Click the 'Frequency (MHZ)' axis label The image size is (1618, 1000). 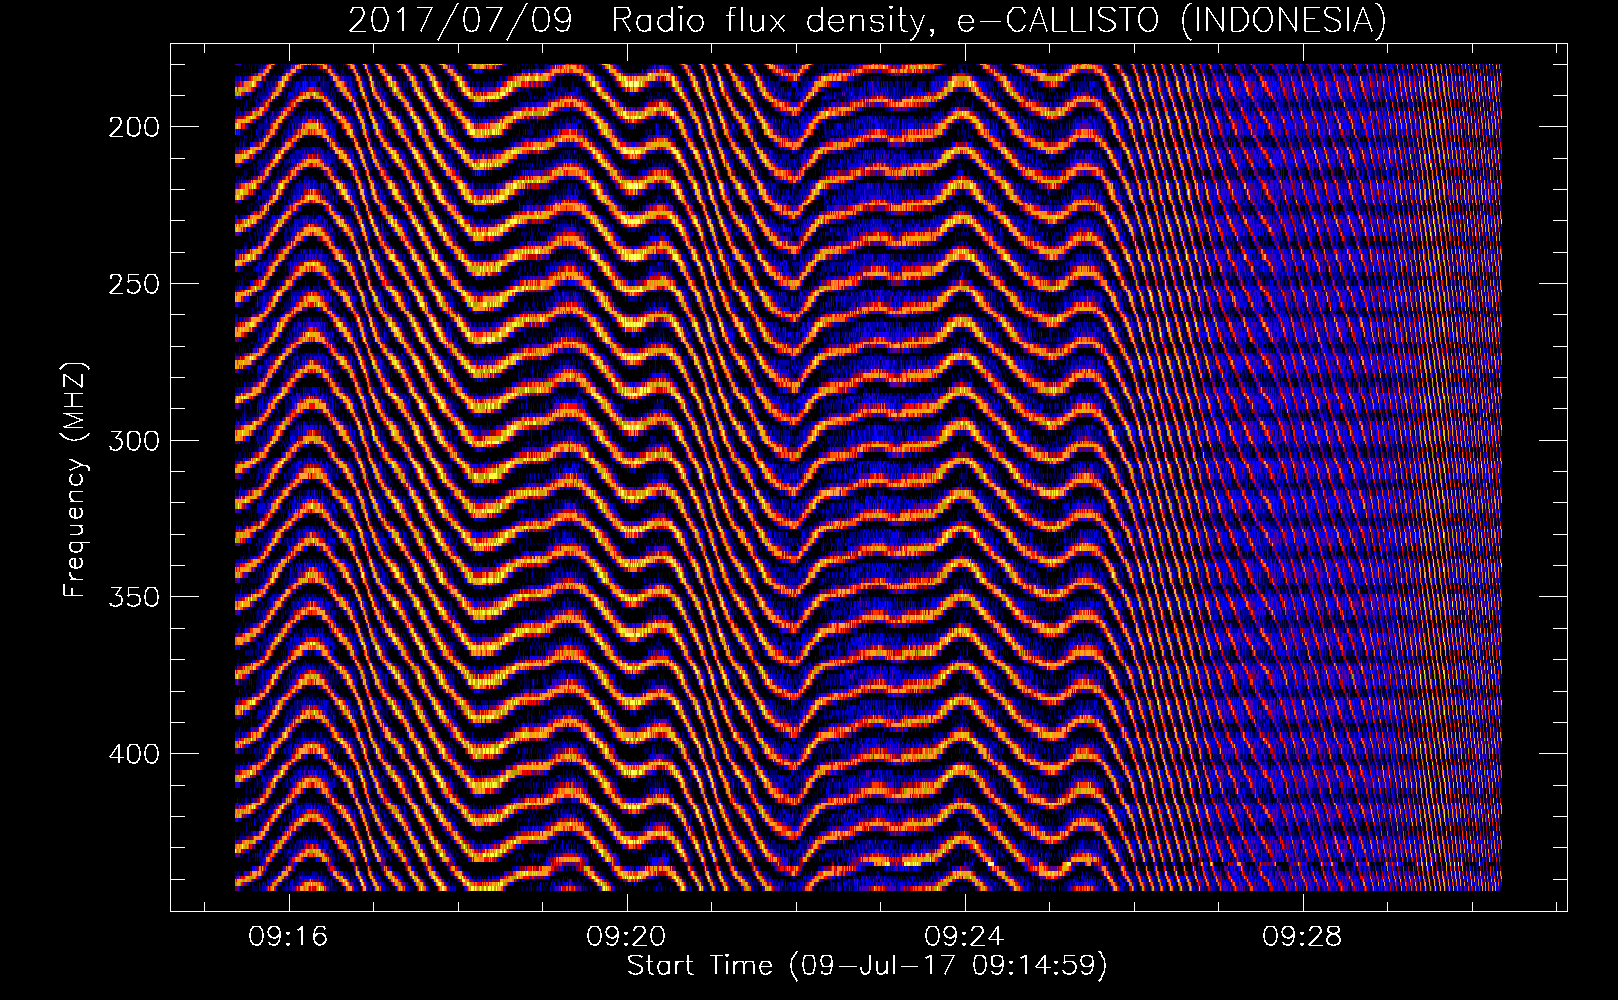click(75, 480)
